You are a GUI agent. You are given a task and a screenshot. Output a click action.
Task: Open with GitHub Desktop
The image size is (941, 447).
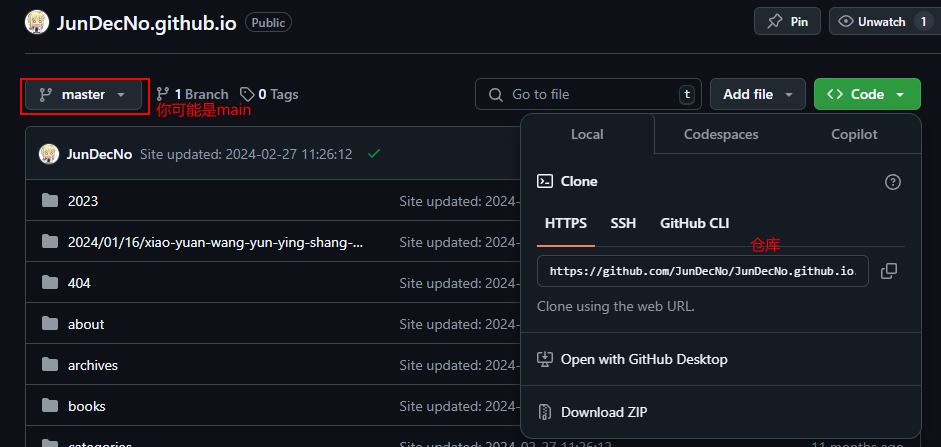tap(644, 359)
